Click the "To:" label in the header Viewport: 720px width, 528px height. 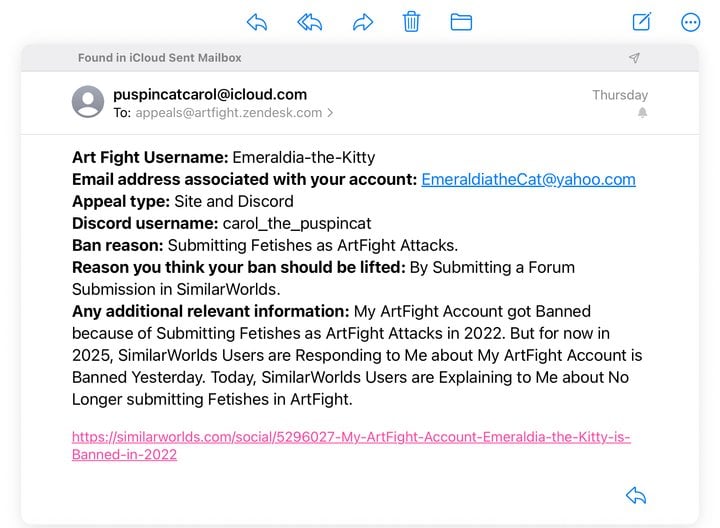122,112
